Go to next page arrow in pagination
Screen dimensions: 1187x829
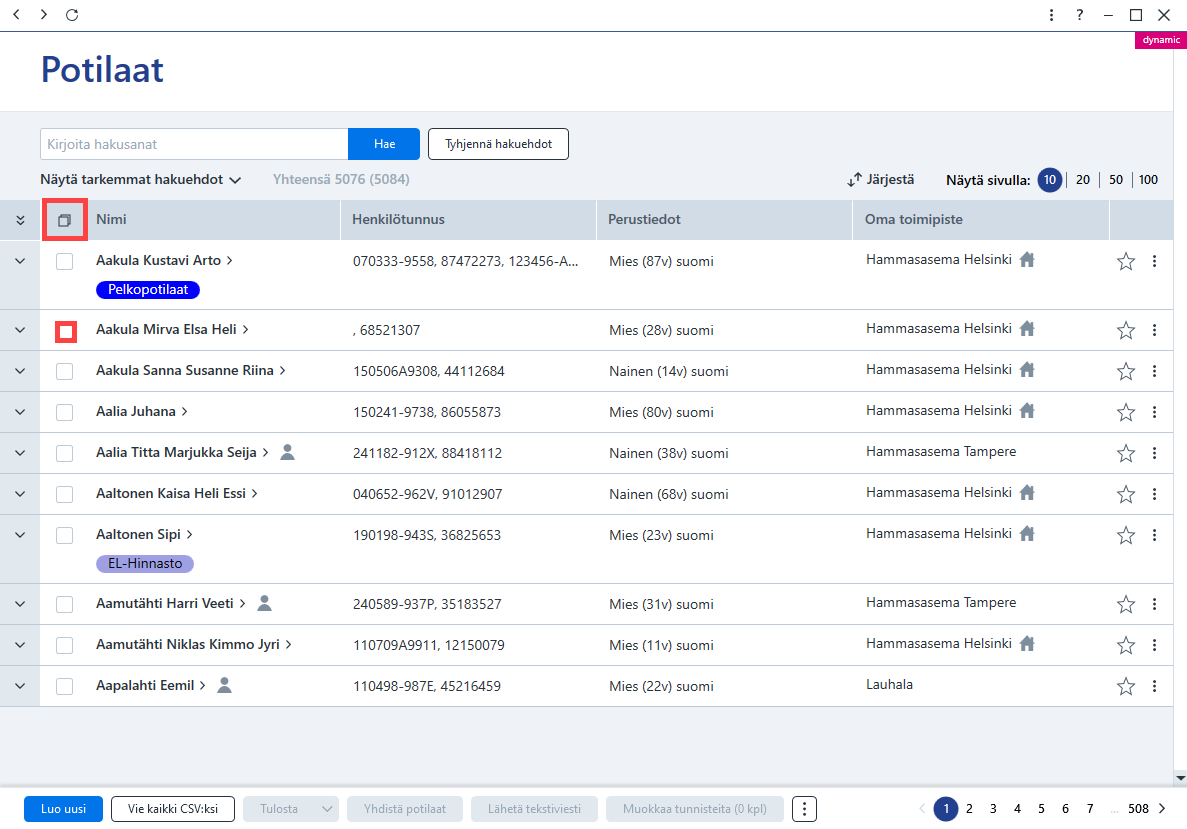tap(1162, 809)
